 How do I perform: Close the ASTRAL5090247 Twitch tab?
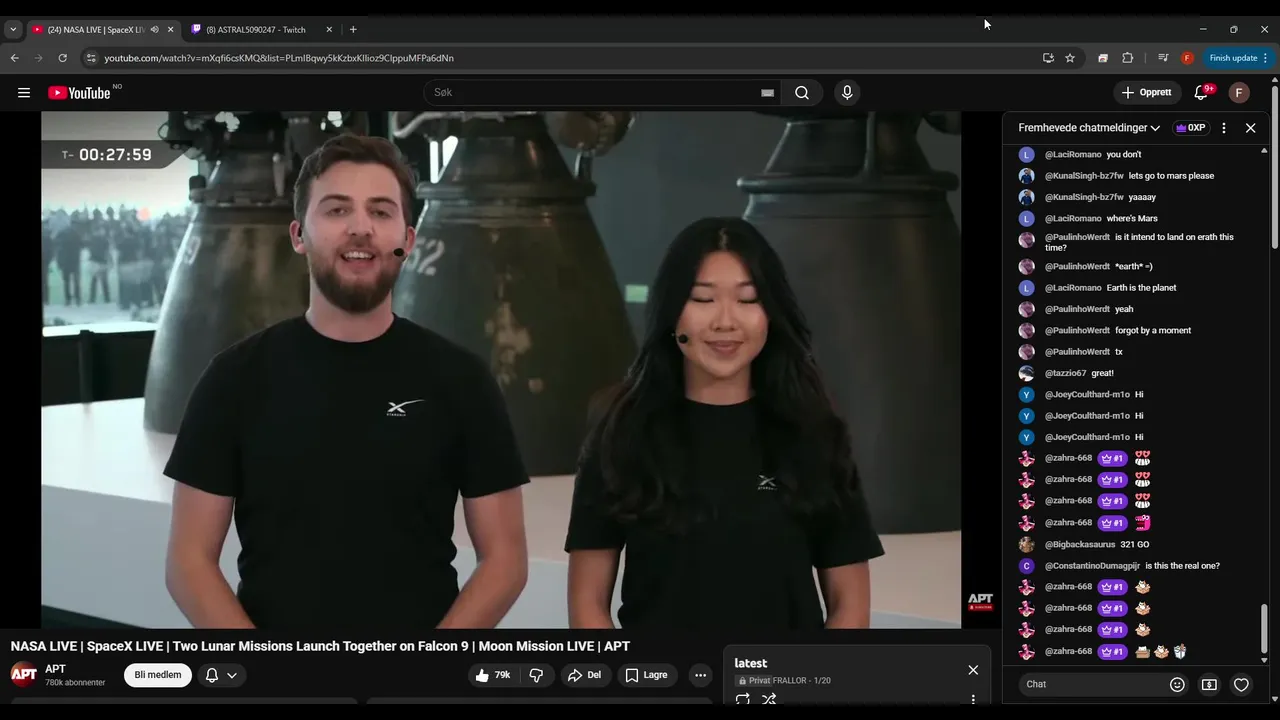(x=329, y=30)
